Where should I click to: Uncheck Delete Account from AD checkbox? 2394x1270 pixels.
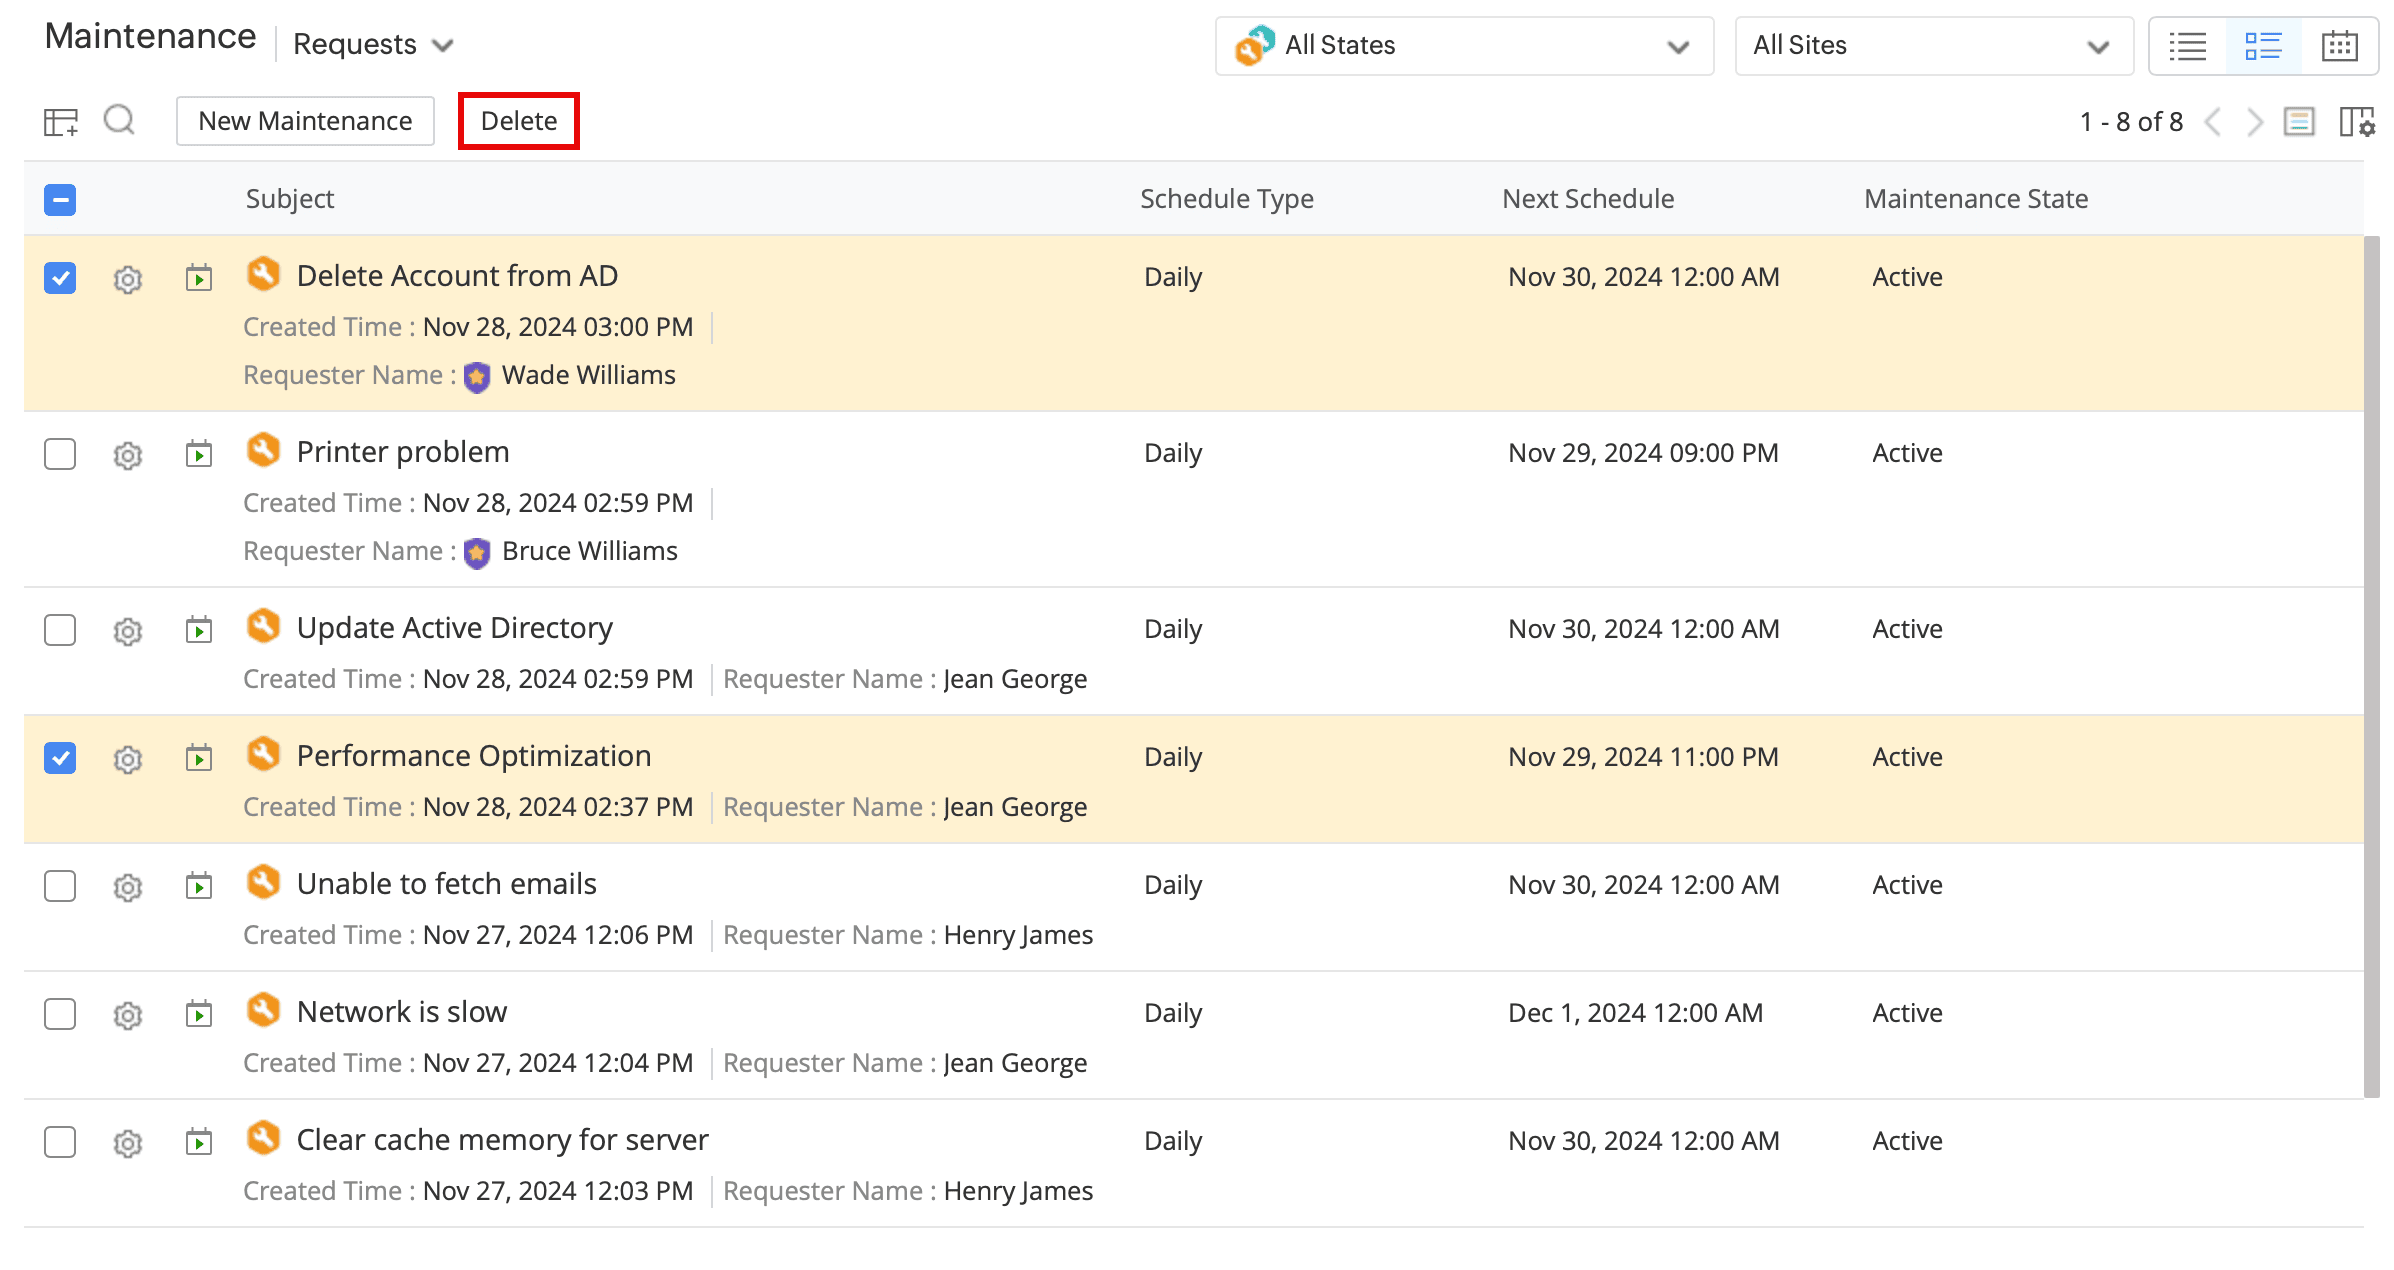coord(60,278)
